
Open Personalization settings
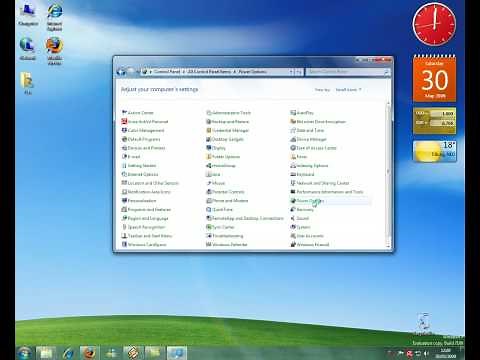pos(139,200)
